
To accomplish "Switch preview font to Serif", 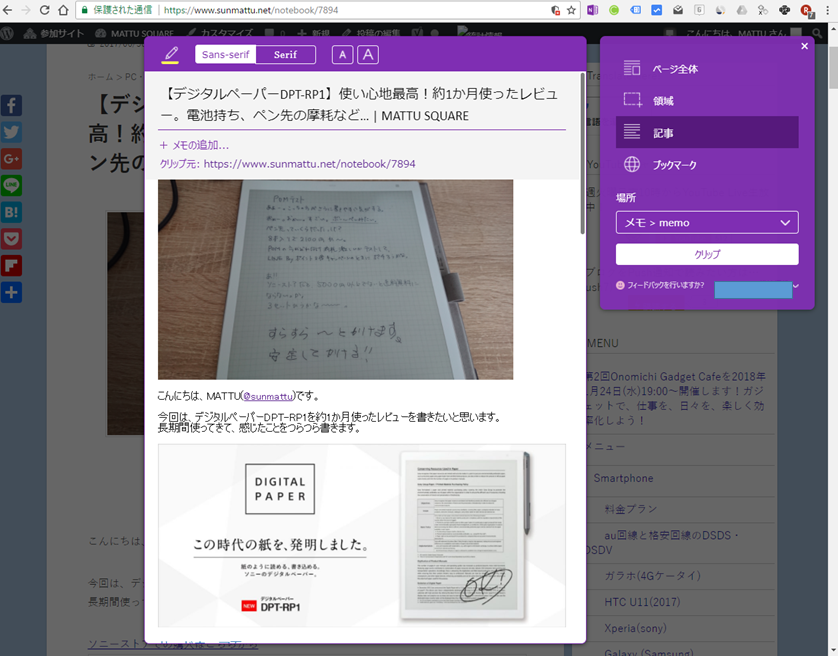I will click(285, 55).
